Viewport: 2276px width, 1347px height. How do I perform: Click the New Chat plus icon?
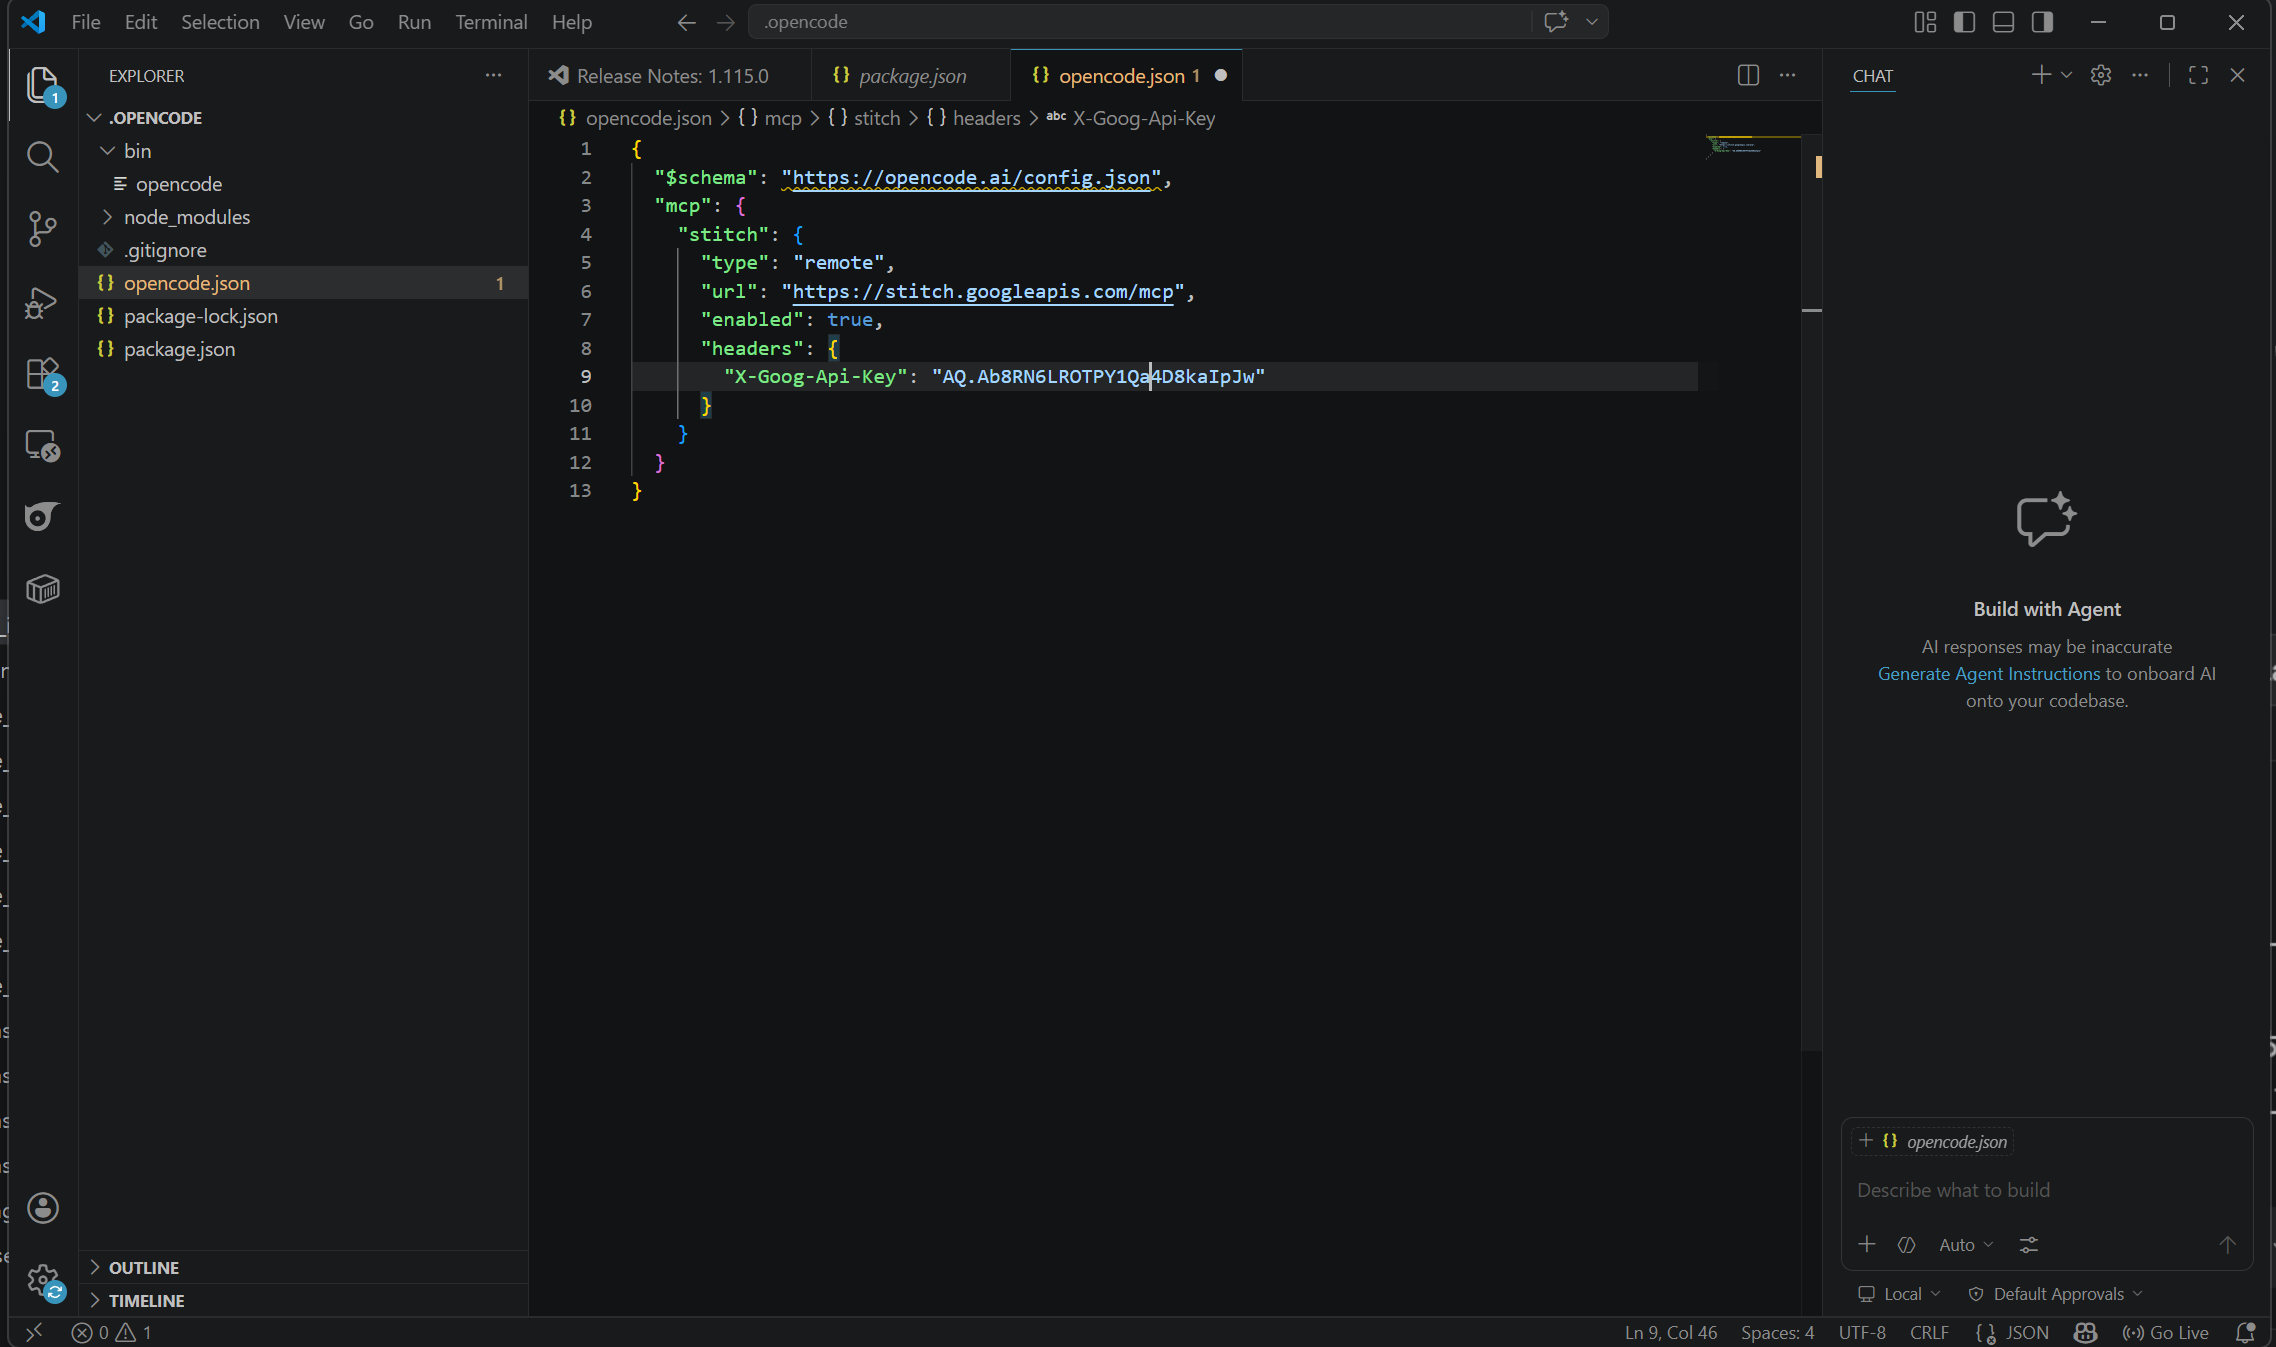[x=2041, y=75]
